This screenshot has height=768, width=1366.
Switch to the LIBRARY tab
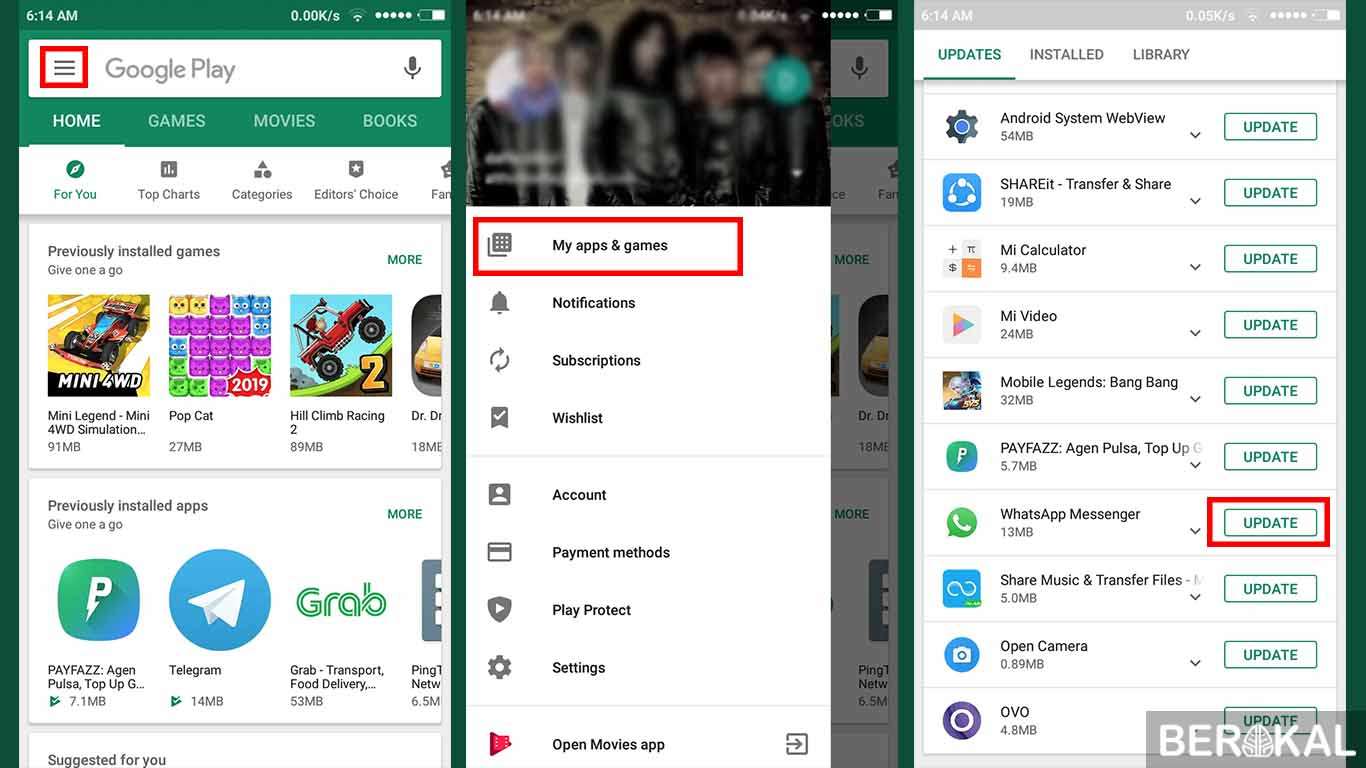click(x=1161, y=55)
